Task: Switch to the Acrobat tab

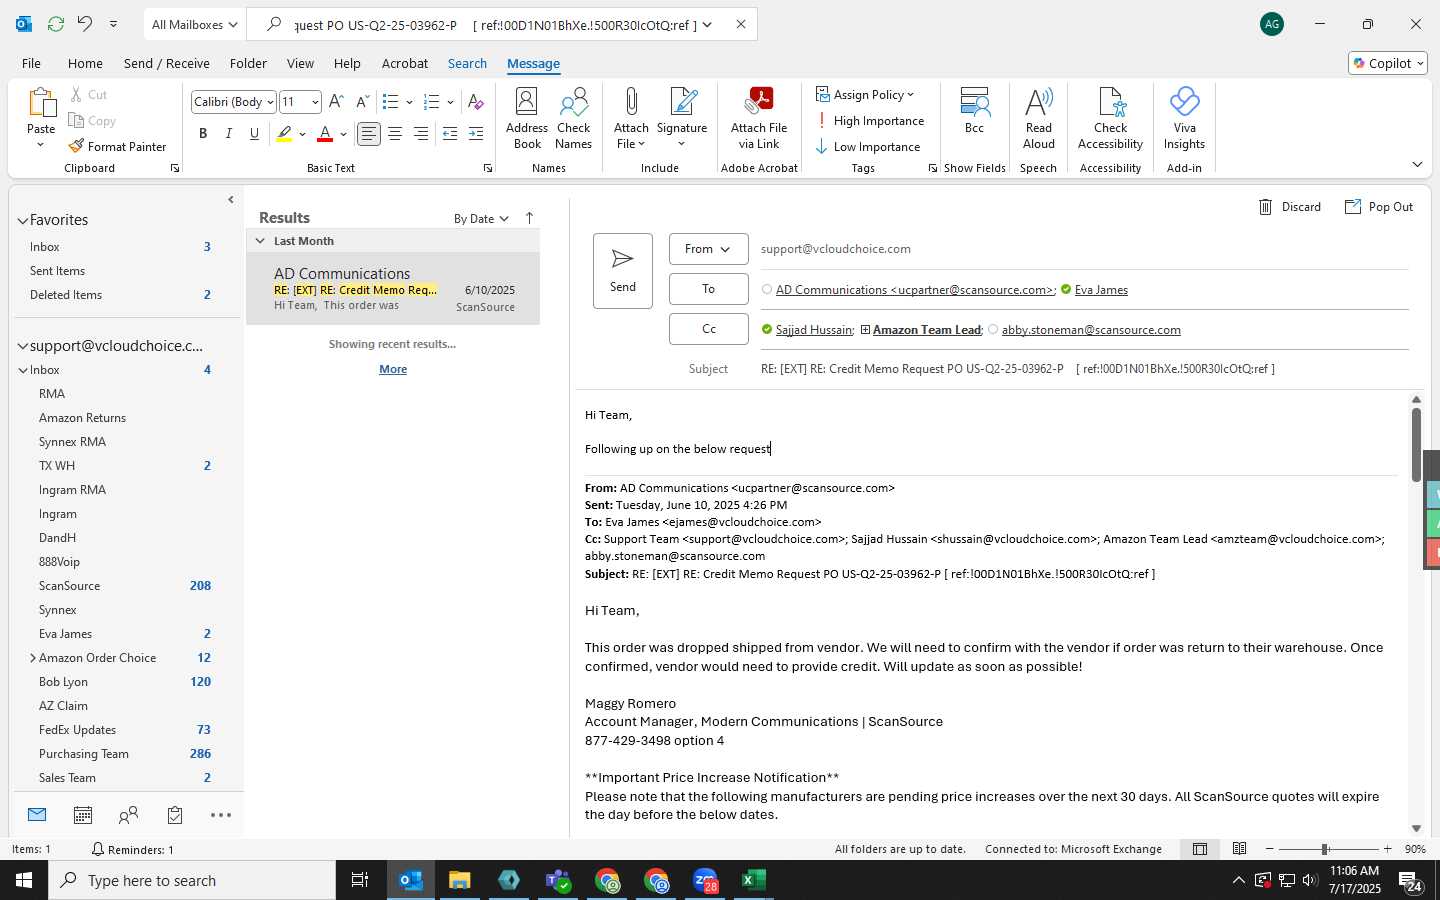Action: 405,63
